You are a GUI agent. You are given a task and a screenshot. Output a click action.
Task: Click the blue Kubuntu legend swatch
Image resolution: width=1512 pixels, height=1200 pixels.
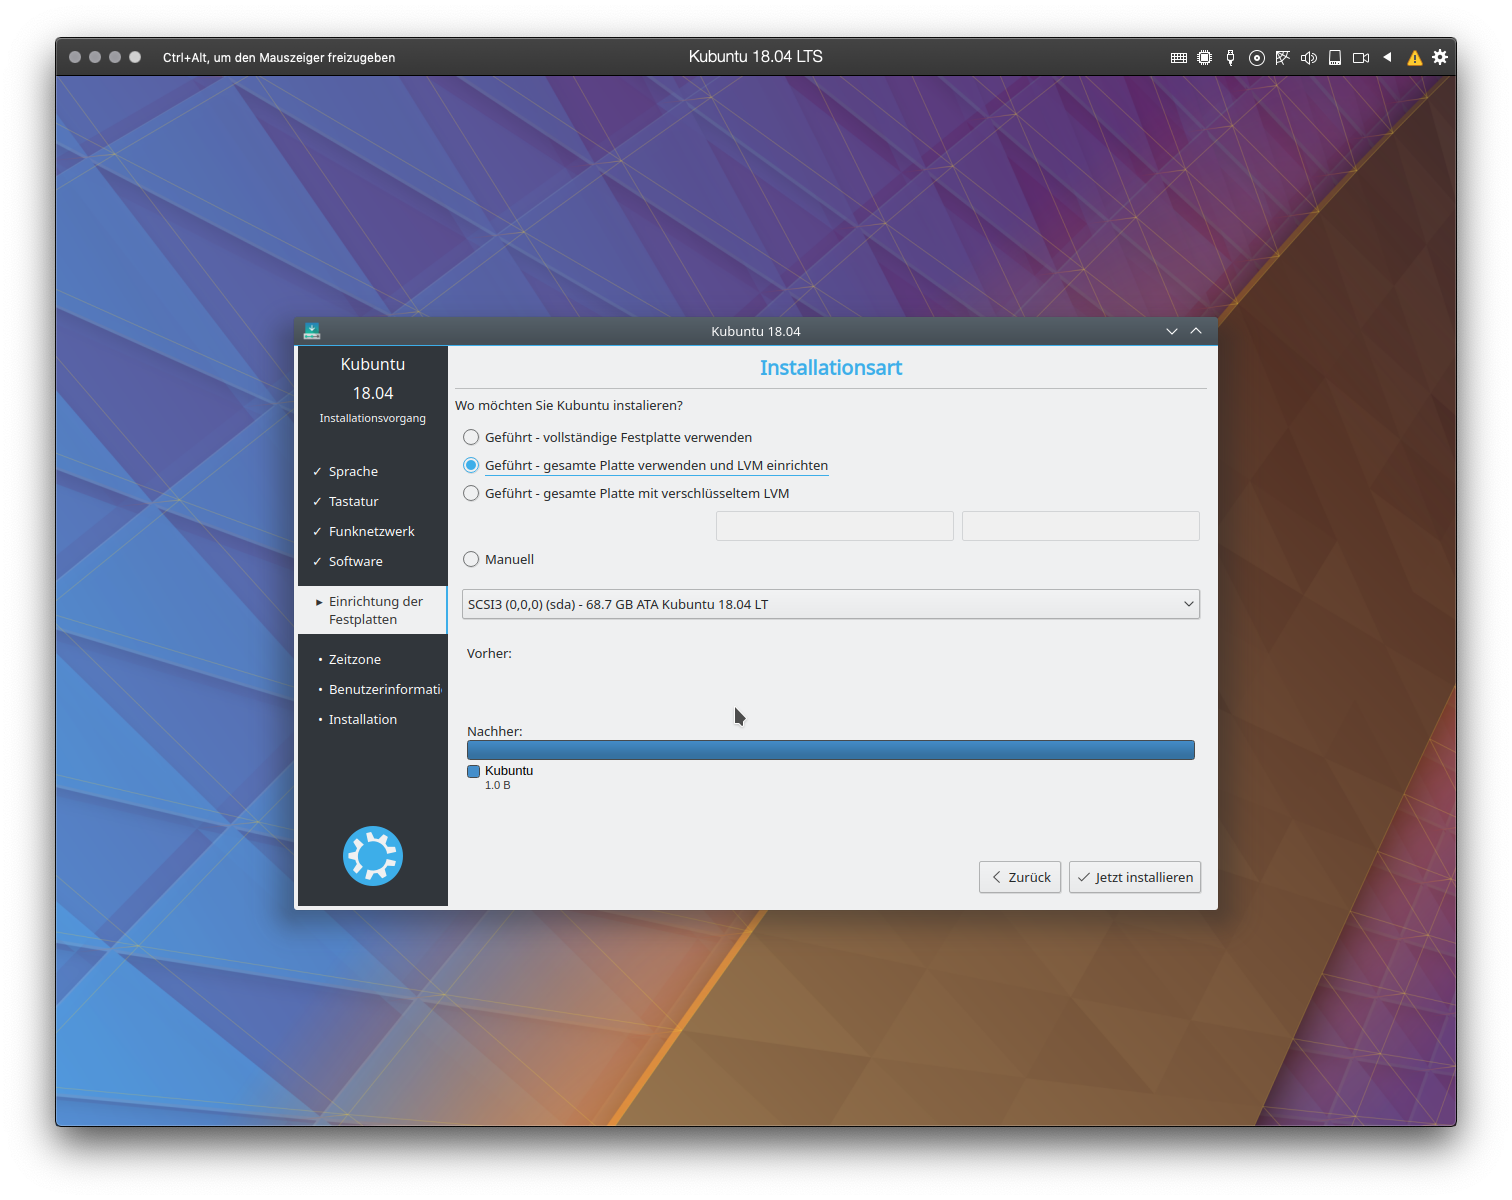click(x=474, y=771)
